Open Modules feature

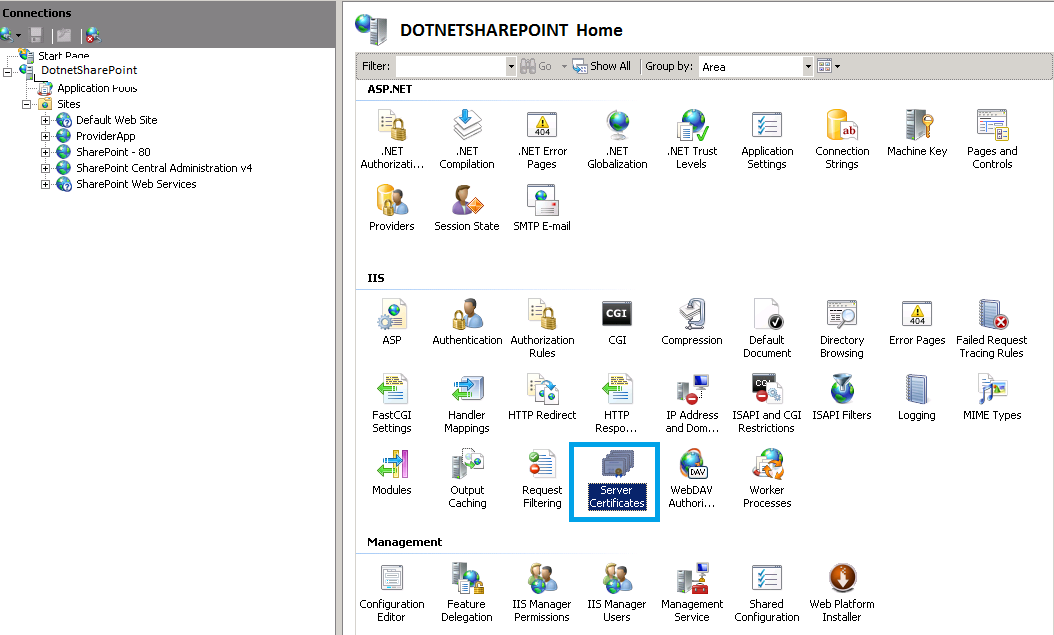point(392,472)
